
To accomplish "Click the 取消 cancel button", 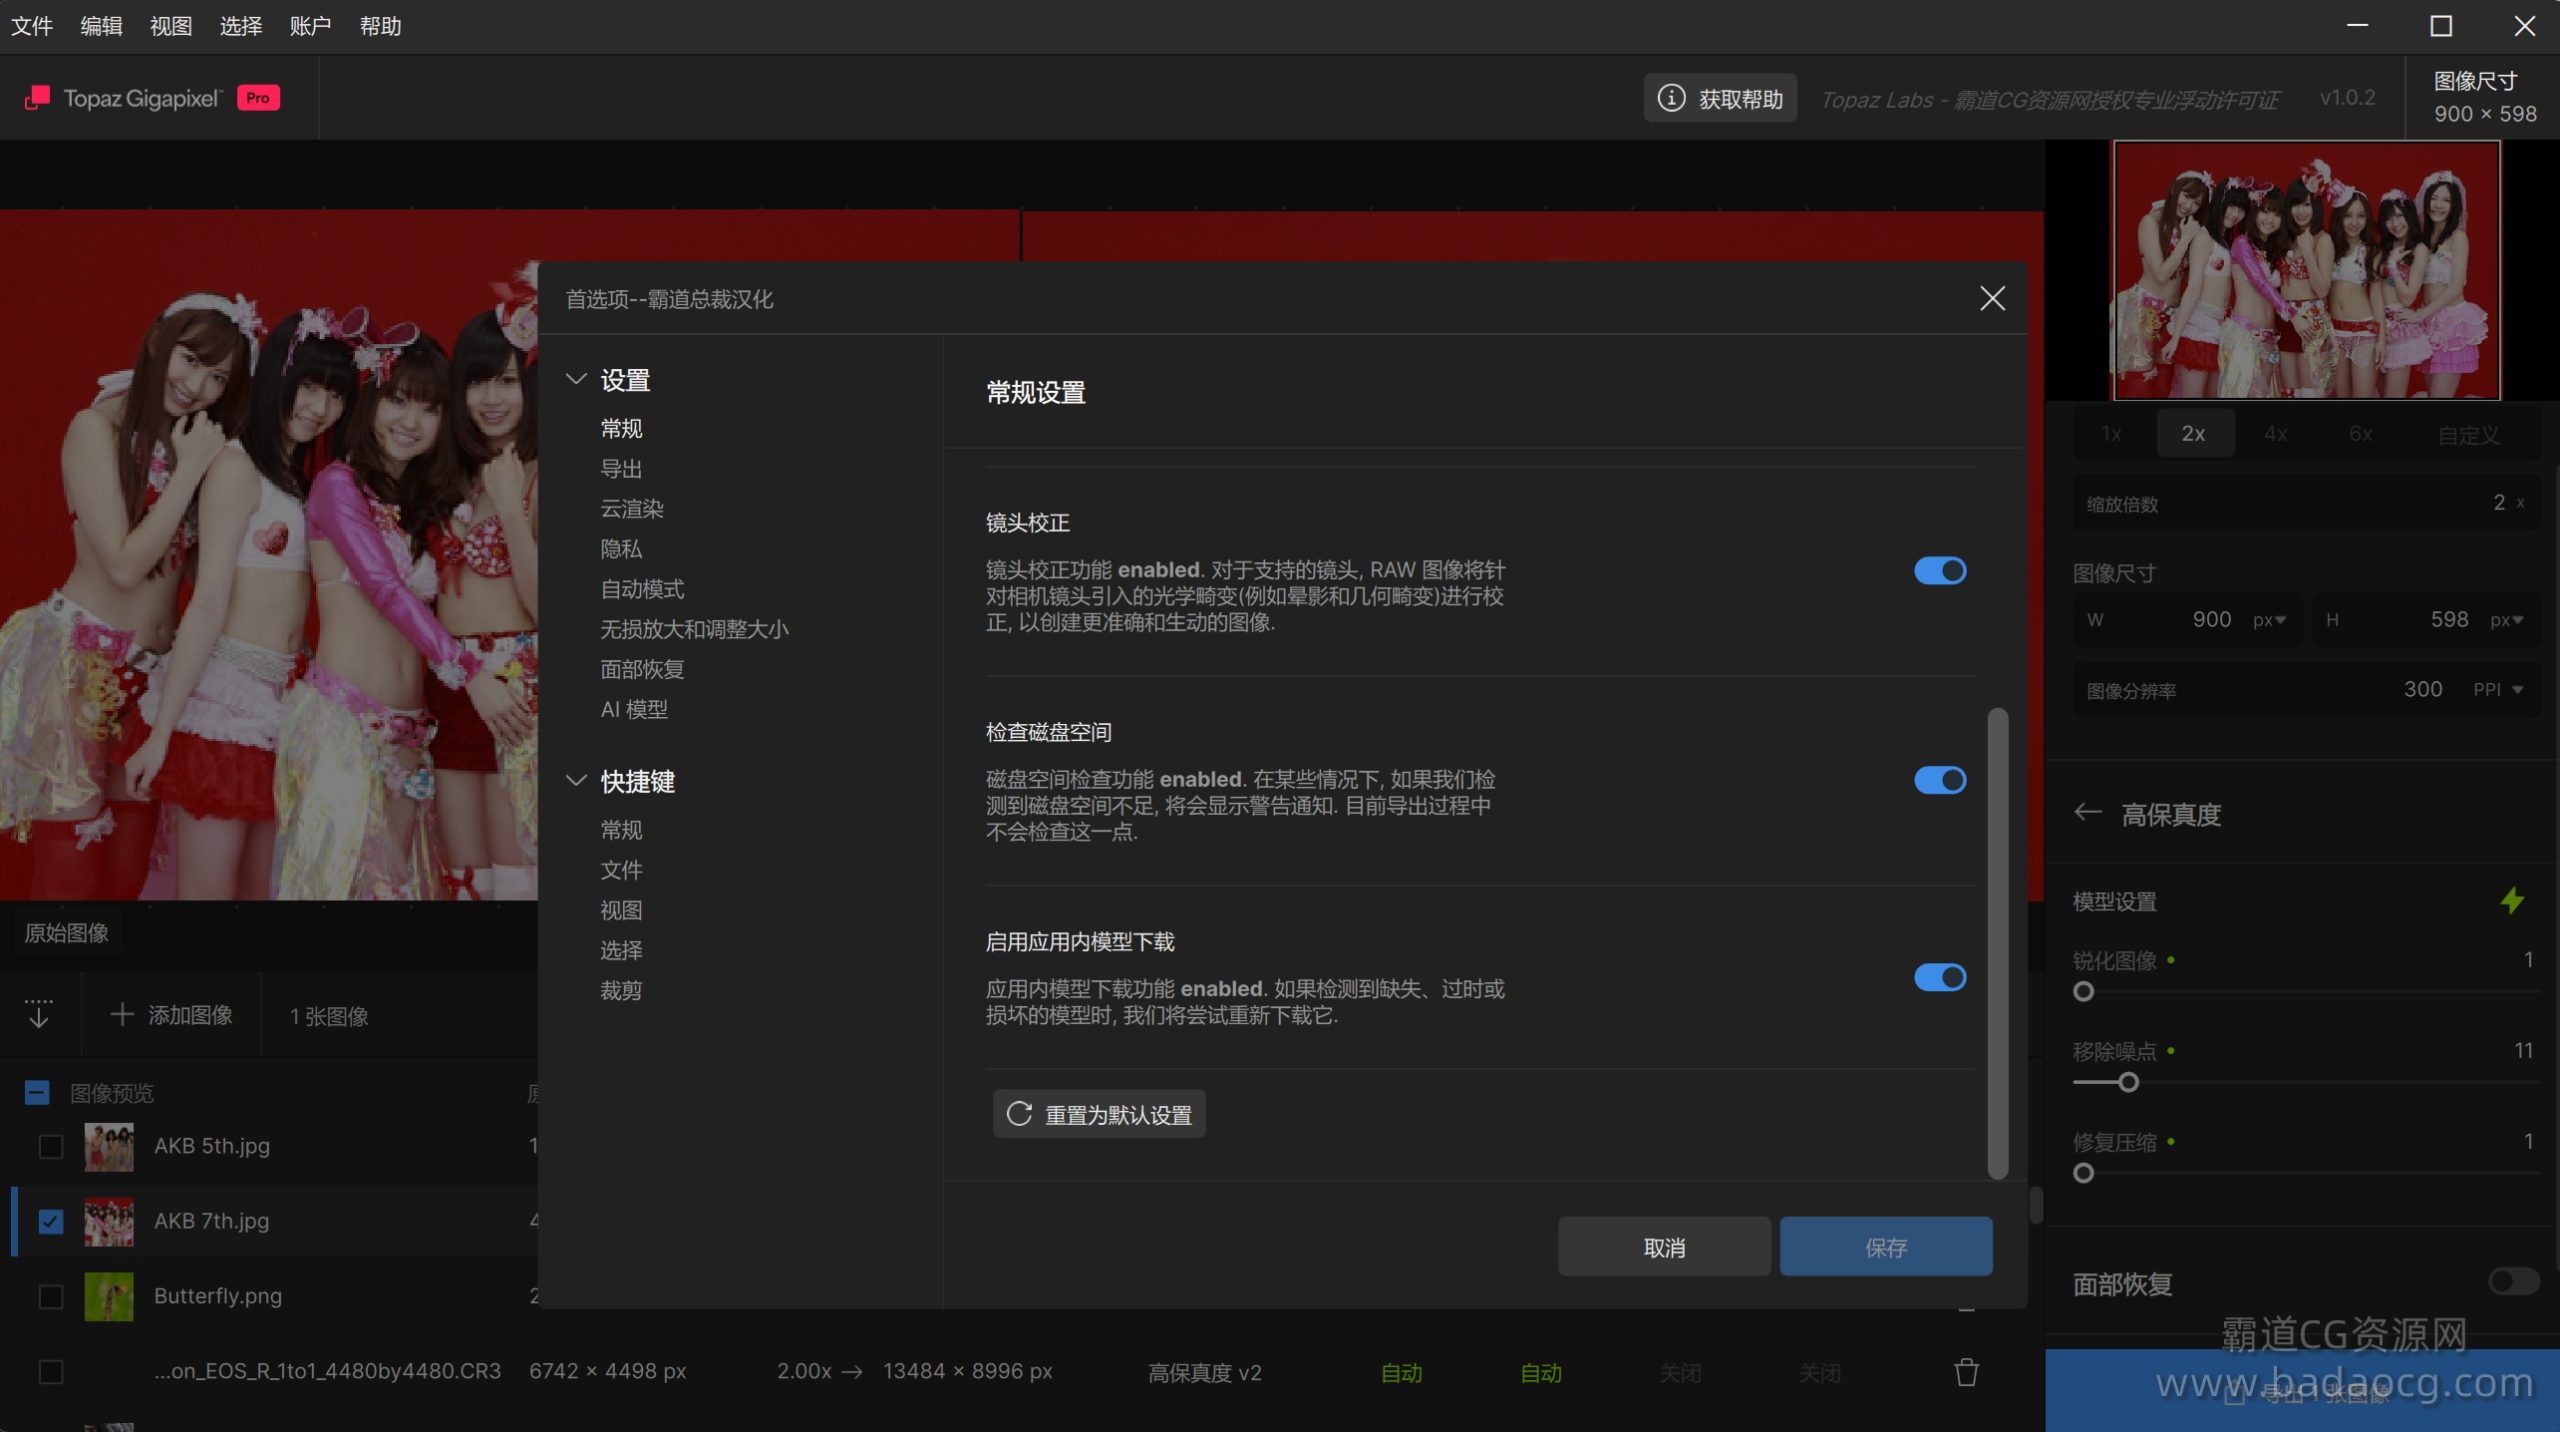I will tap(1664, 1247).
